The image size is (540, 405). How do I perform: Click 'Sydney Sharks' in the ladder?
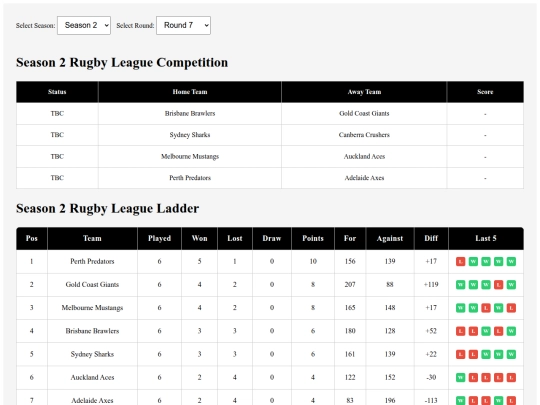pos(92,354)
